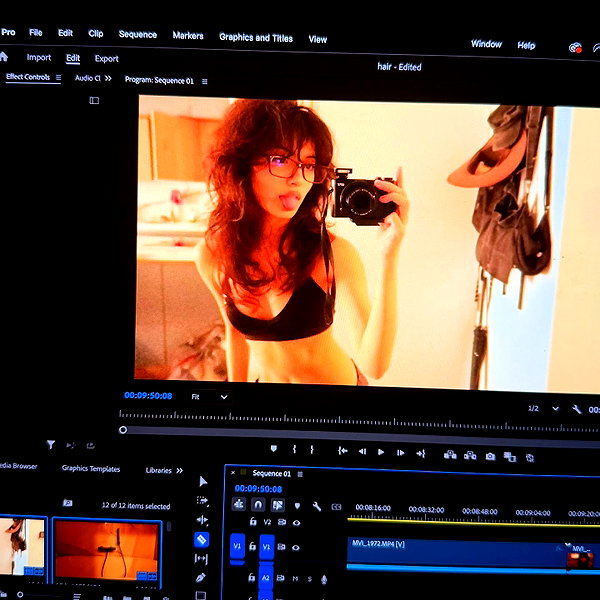This screenshot has height=600, width=600.
Task: Select the Track Select Forward tool
Action: [x=202, y=501]
